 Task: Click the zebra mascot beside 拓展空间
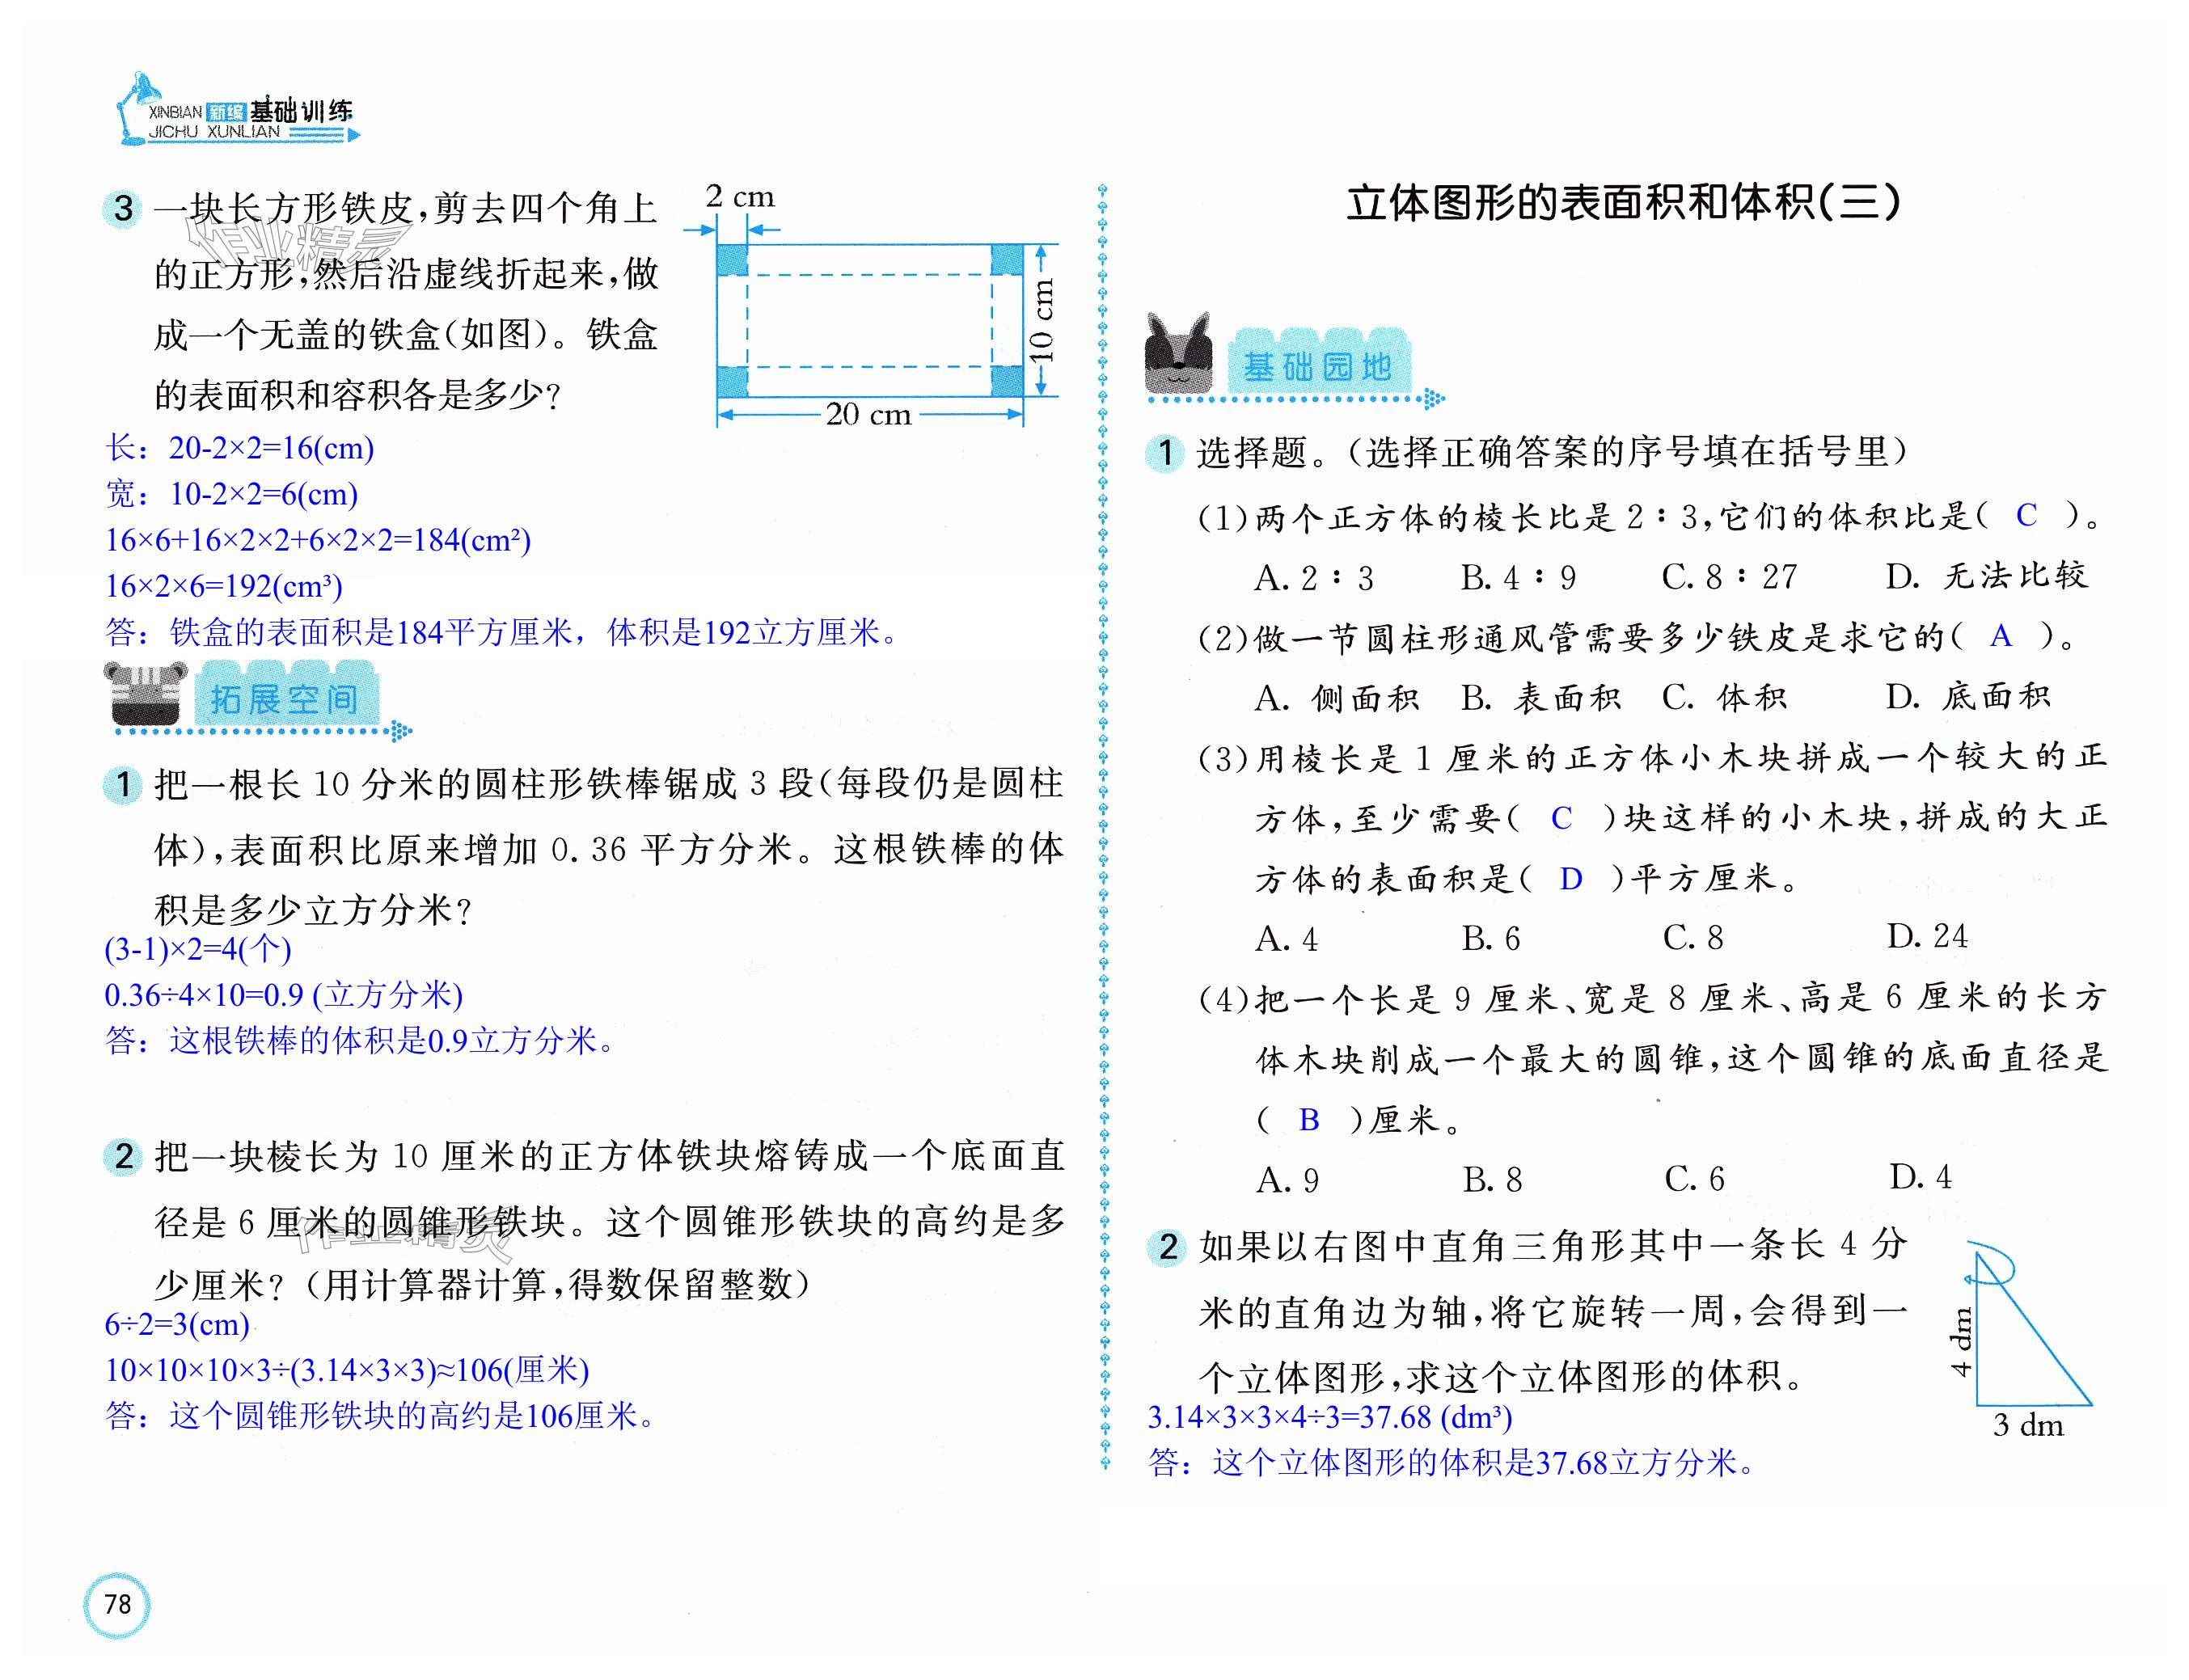[x=145, y=693]
